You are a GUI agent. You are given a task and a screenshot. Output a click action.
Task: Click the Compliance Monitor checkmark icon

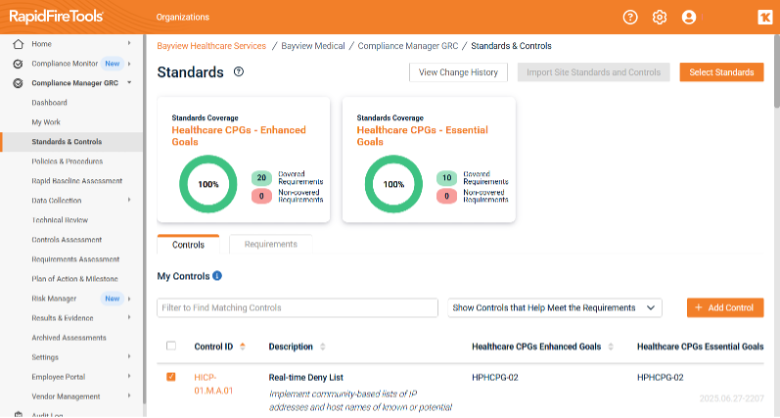[18, 64]
